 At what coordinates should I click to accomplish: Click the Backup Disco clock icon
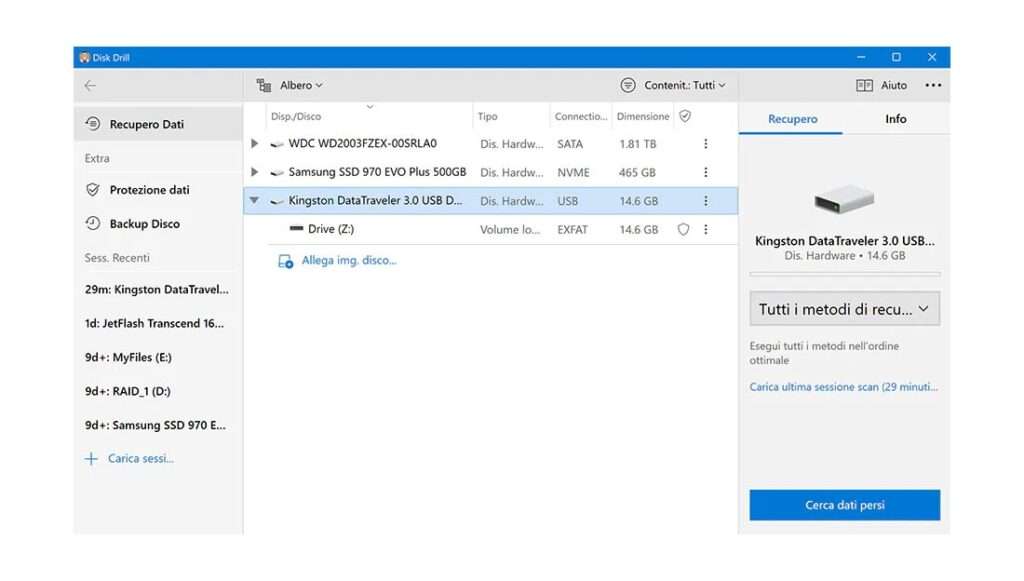coord(93,223)
